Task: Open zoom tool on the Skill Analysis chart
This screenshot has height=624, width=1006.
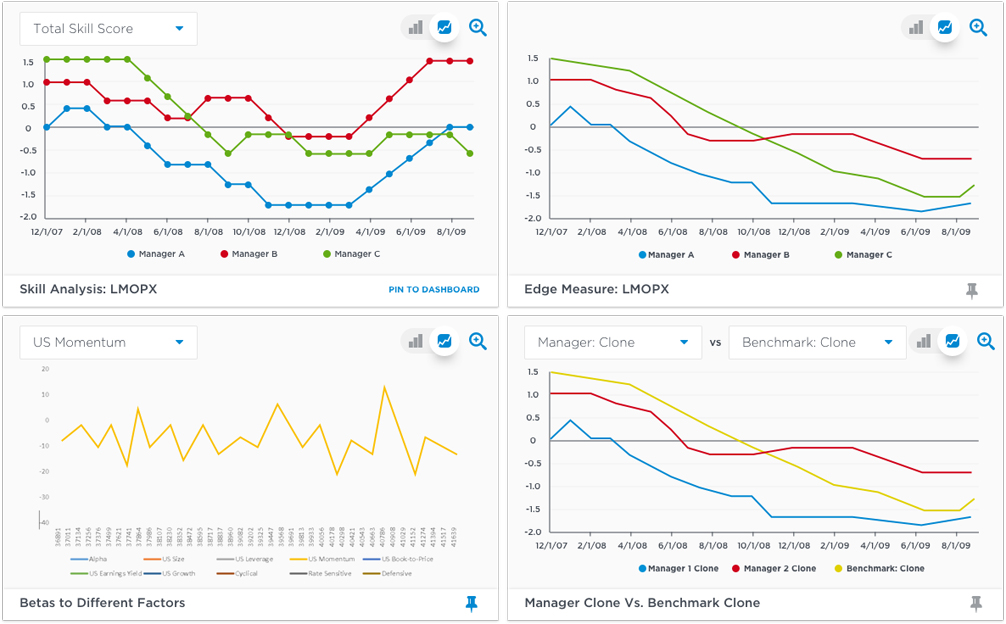Action: coord(478,27)
